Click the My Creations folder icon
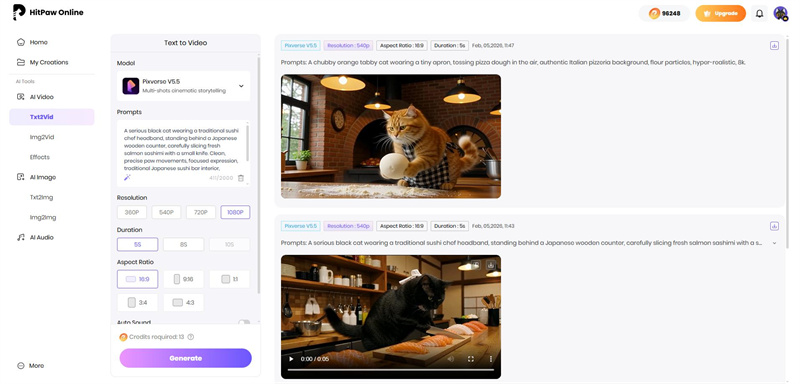 [x=21, y=62]
